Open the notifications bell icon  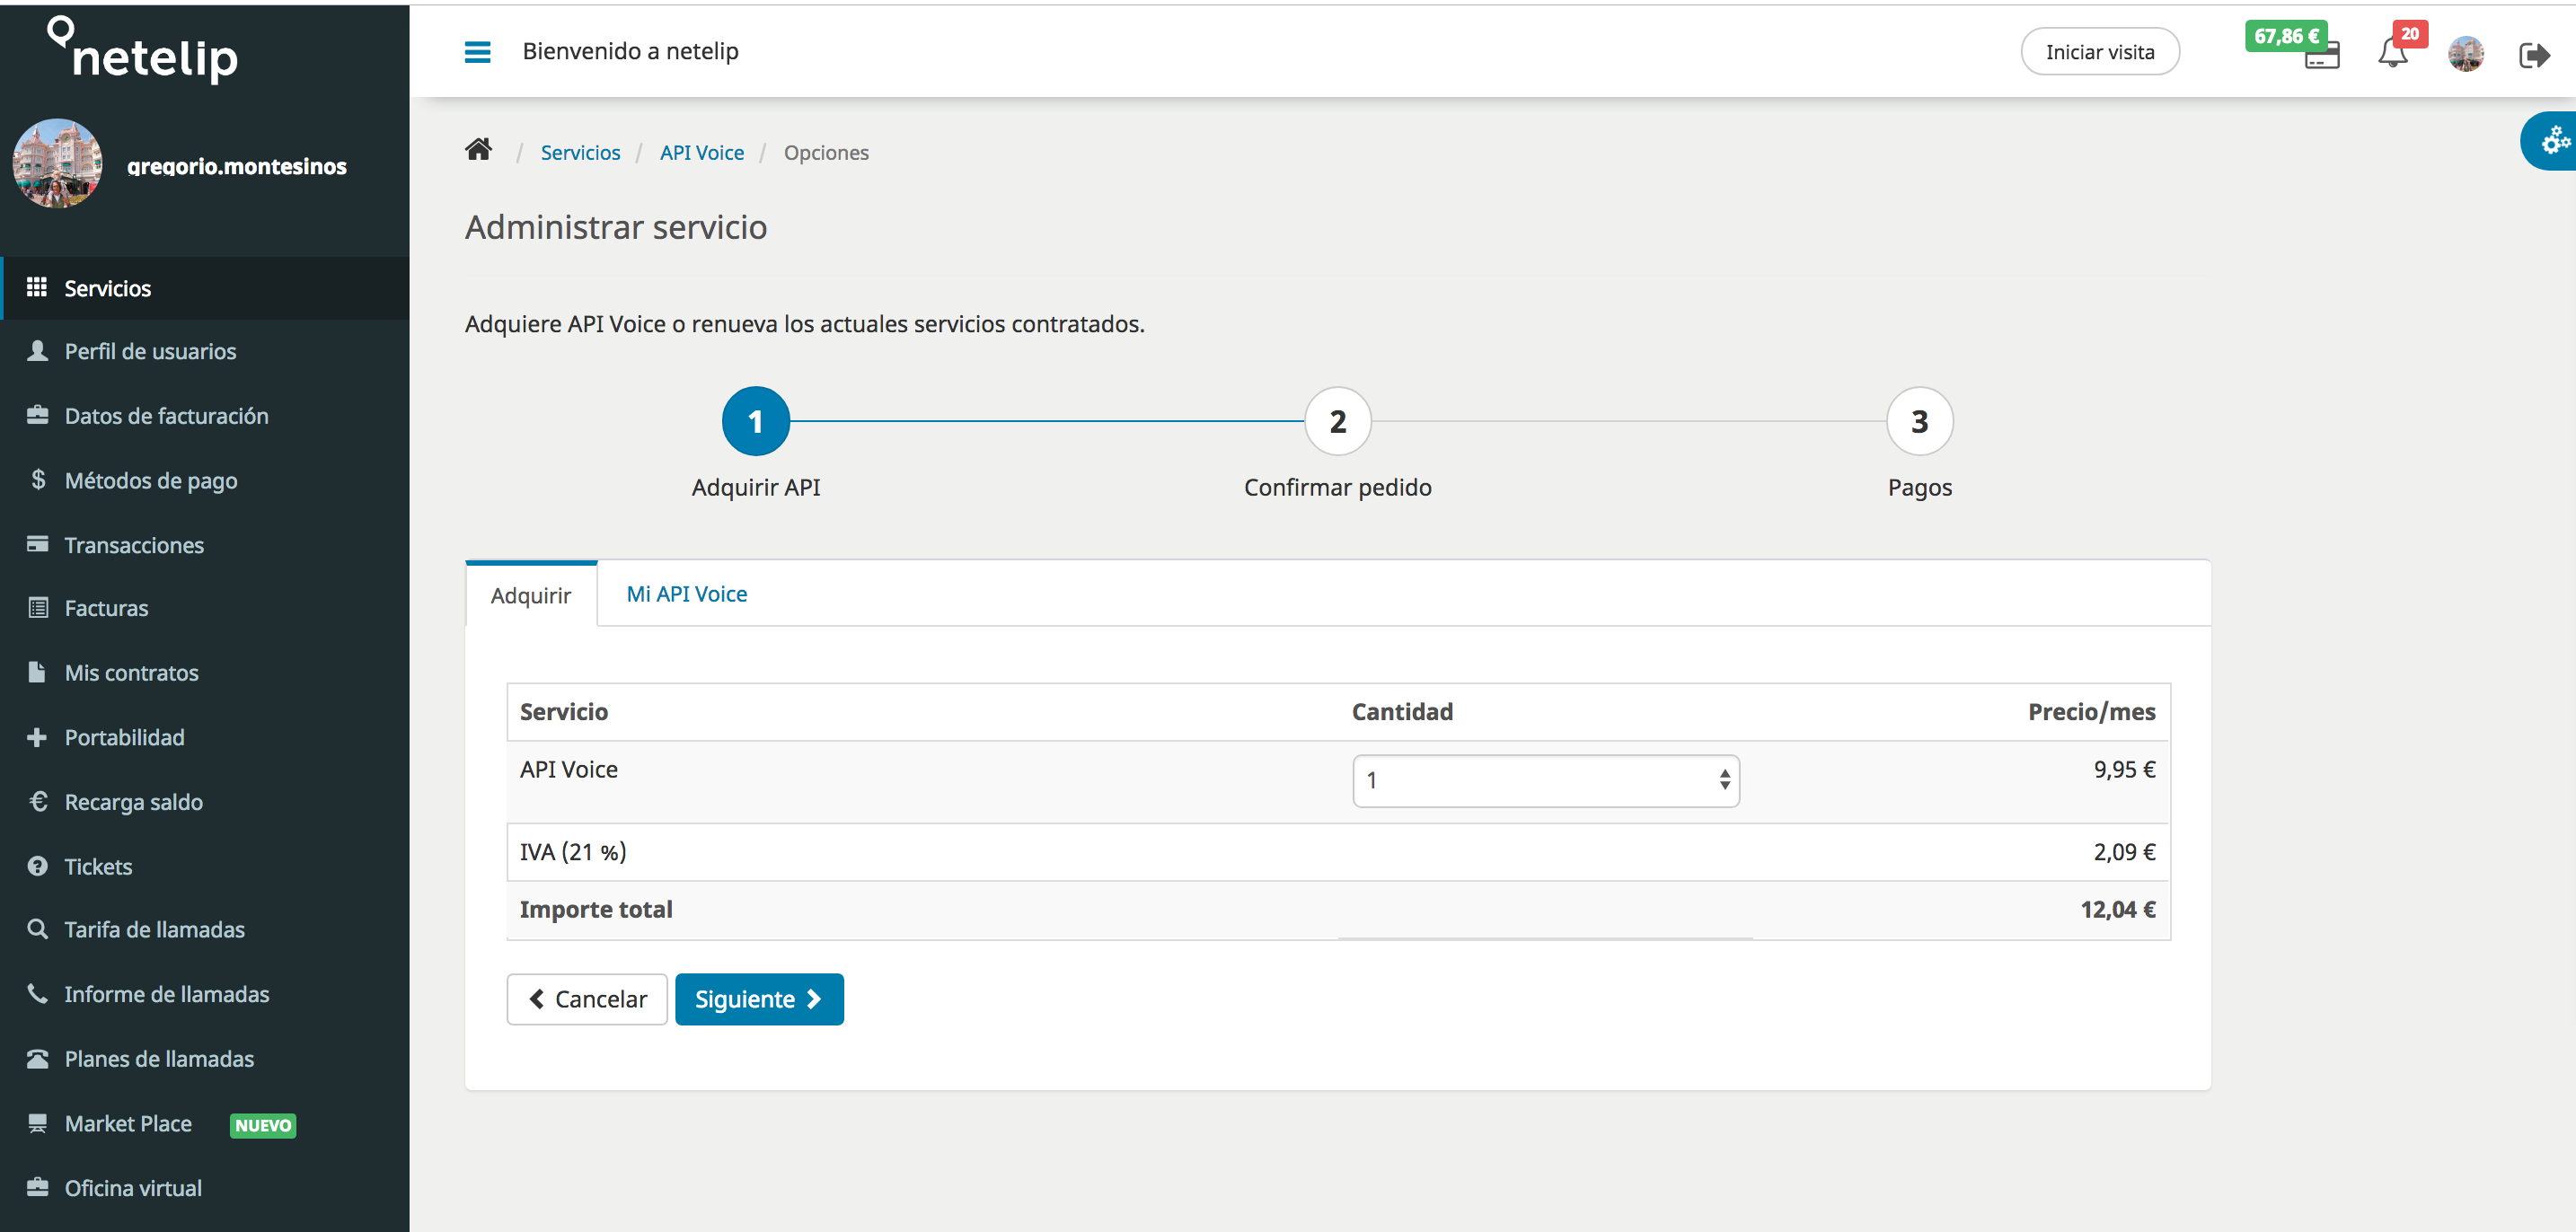tap(2392, 52)
